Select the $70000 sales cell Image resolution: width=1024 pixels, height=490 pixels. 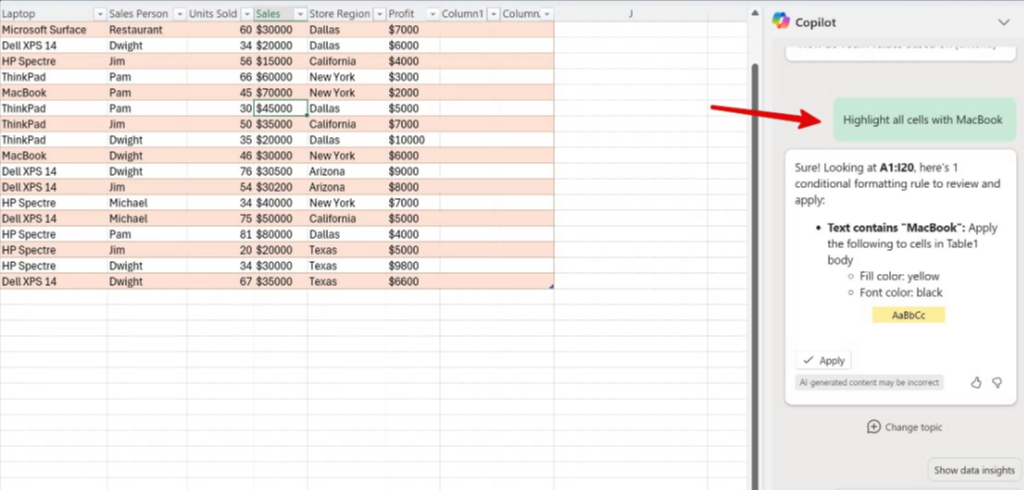(281, 93)
